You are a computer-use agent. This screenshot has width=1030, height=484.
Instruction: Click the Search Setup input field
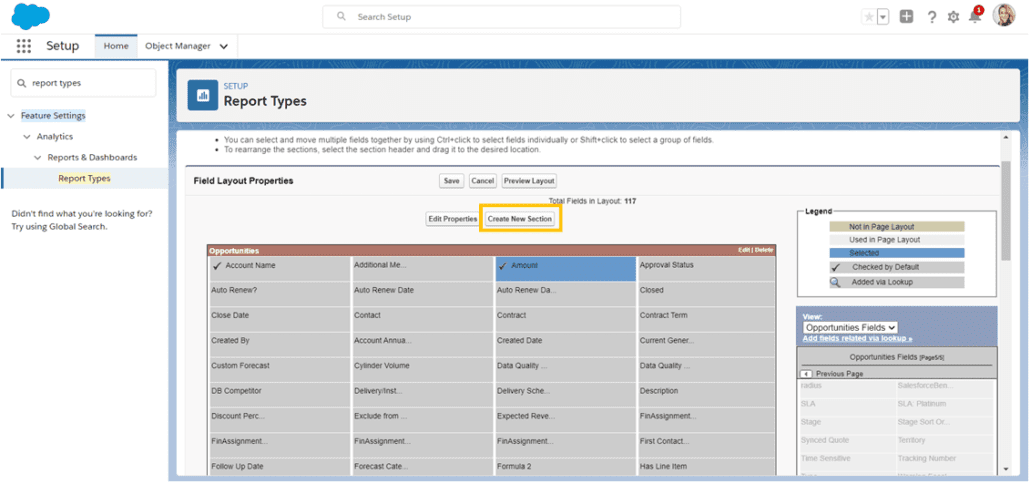501,17
